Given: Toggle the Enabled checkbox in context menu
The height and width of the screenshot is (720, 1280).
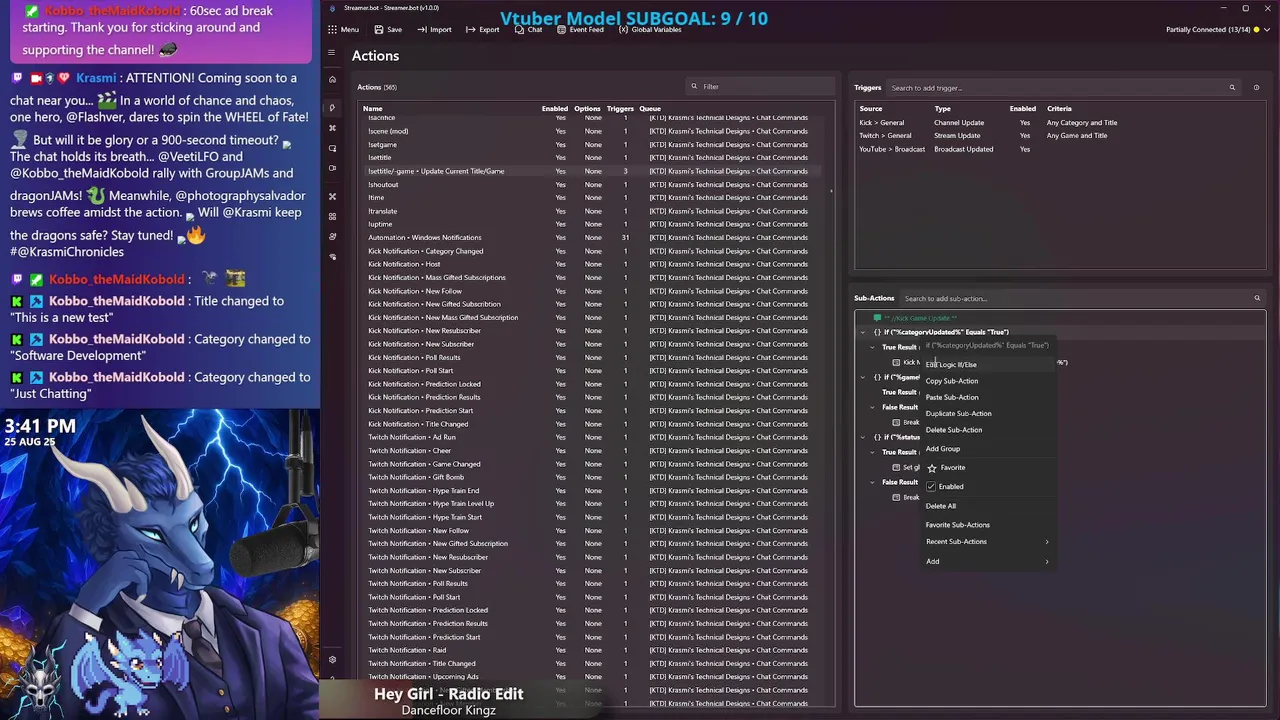Looking at the screenshot, I should (x=931, y=487).
